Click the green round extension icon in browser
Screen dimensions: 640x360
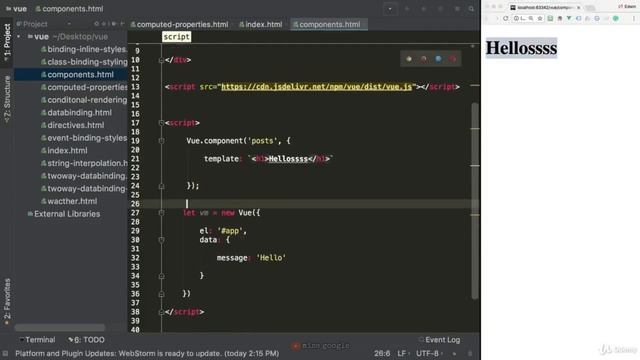point(616,18)
